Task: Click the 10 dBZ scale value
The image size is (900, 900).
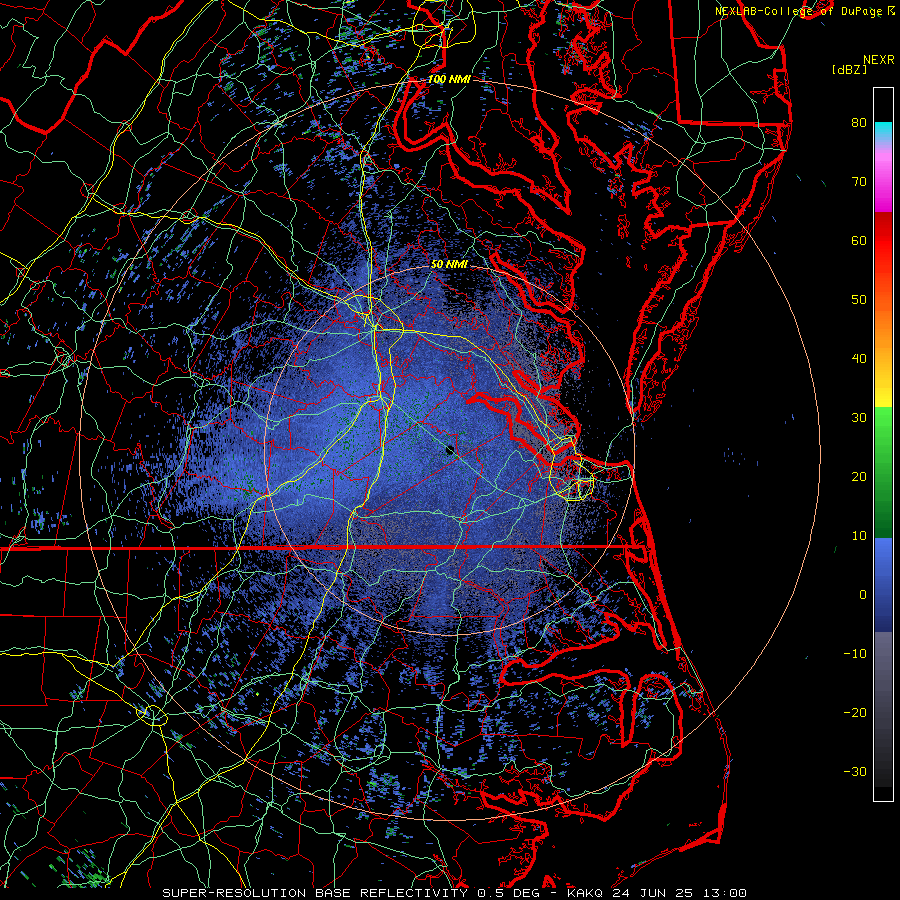Action: tap(859, 536)
